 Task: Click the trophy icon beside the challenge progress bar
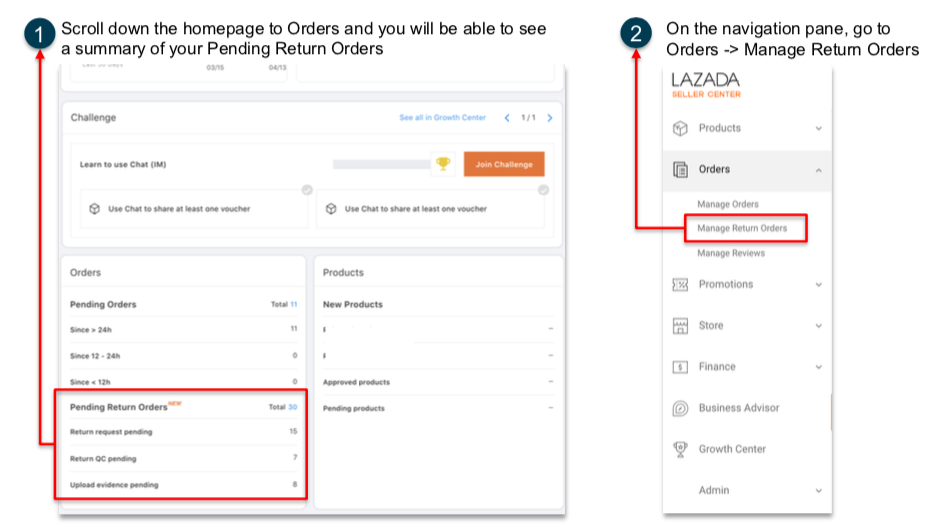tap(443, 164)
